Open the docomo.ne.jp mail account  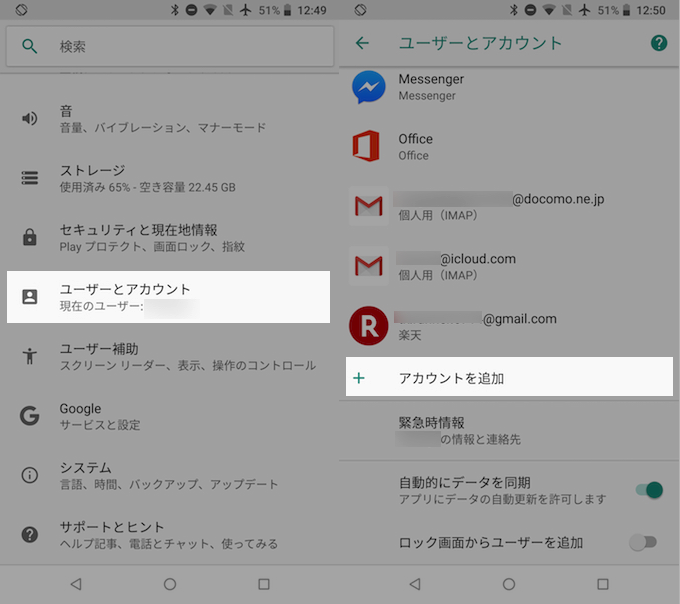(500, 206)
